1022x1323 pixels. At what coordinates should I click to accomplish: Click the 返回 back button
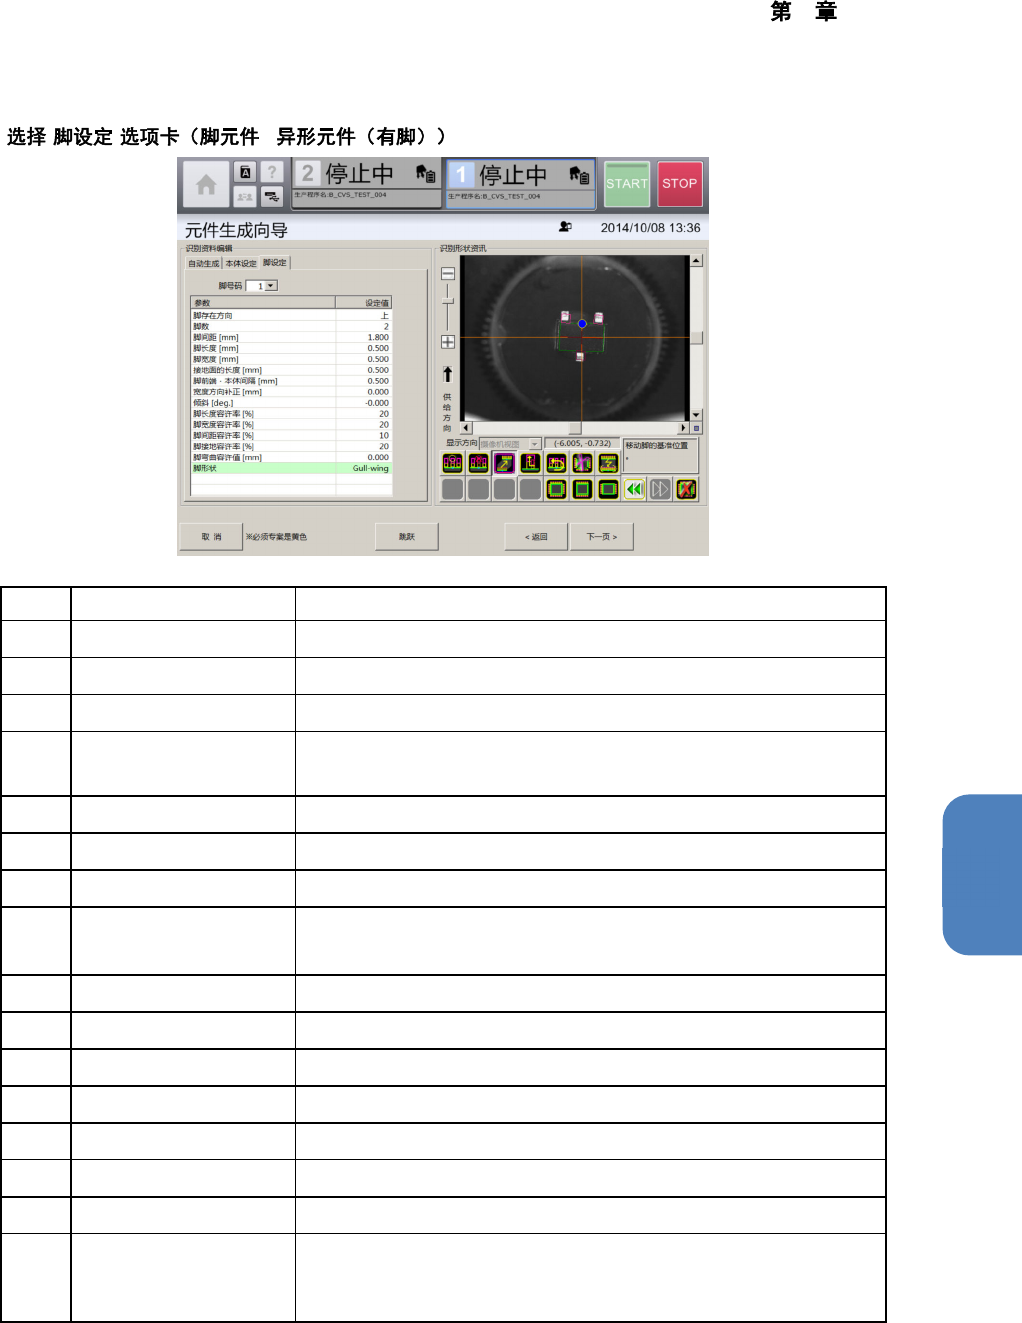click(537, 537)
